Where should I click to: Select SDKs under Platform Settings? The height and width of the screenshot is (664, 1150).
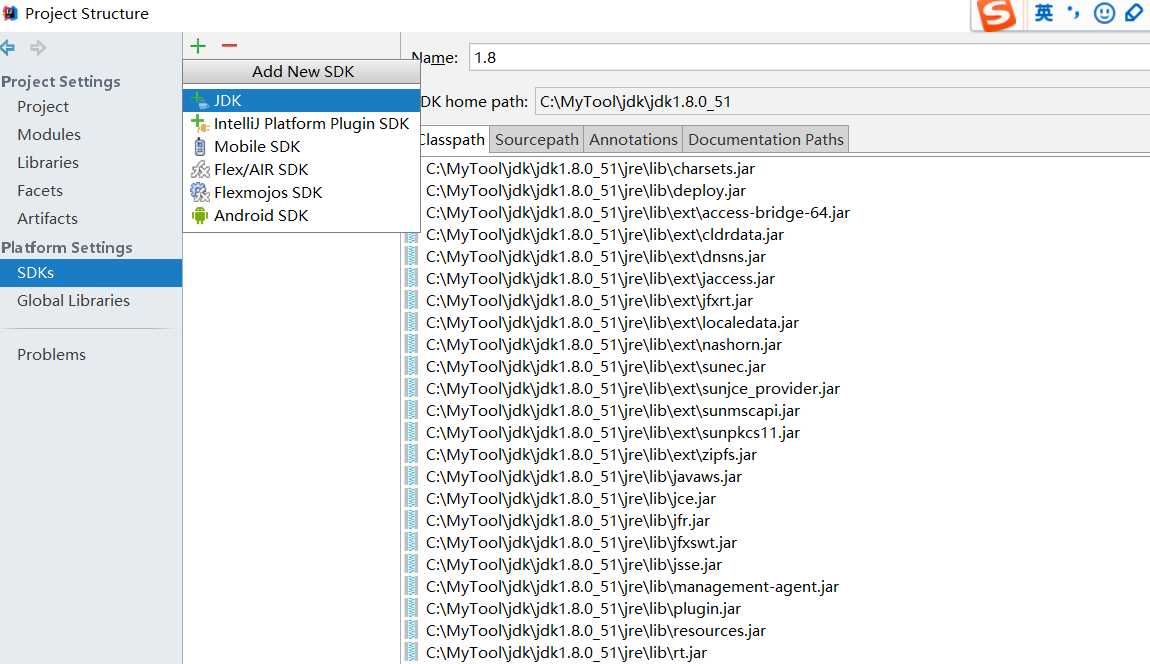[91, 272]
